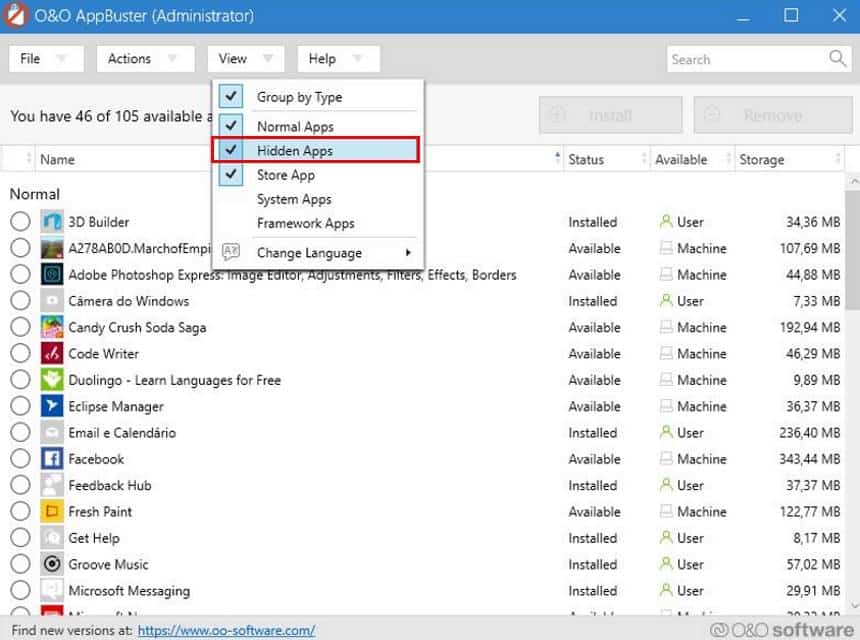
Task: Sort the list by Name column
Action: pyautogui.click(x=57, y=159)
